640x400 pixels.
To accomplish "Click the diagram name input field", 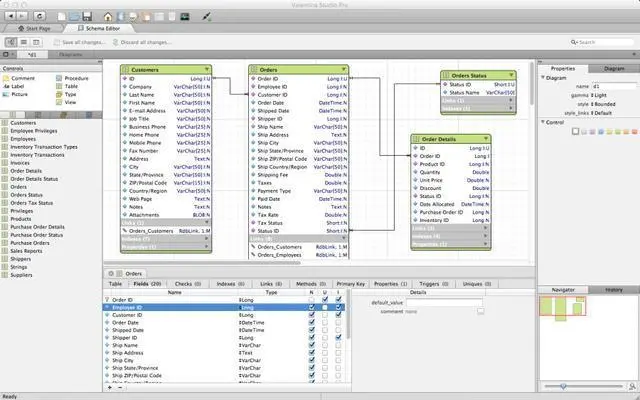I will coord(613,87).
